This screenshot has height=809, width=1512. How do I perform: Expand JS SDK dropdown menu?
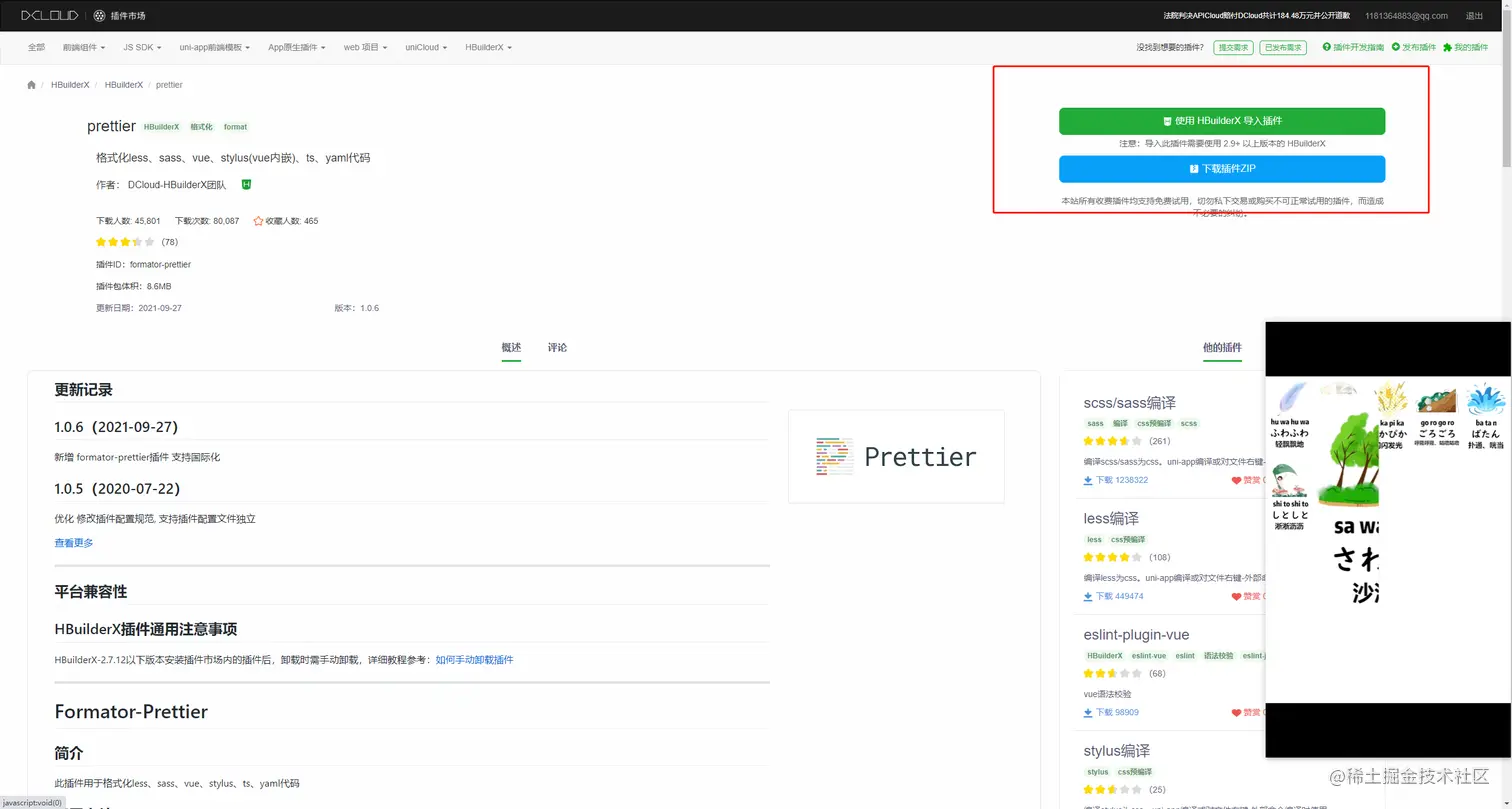point(142,47)
